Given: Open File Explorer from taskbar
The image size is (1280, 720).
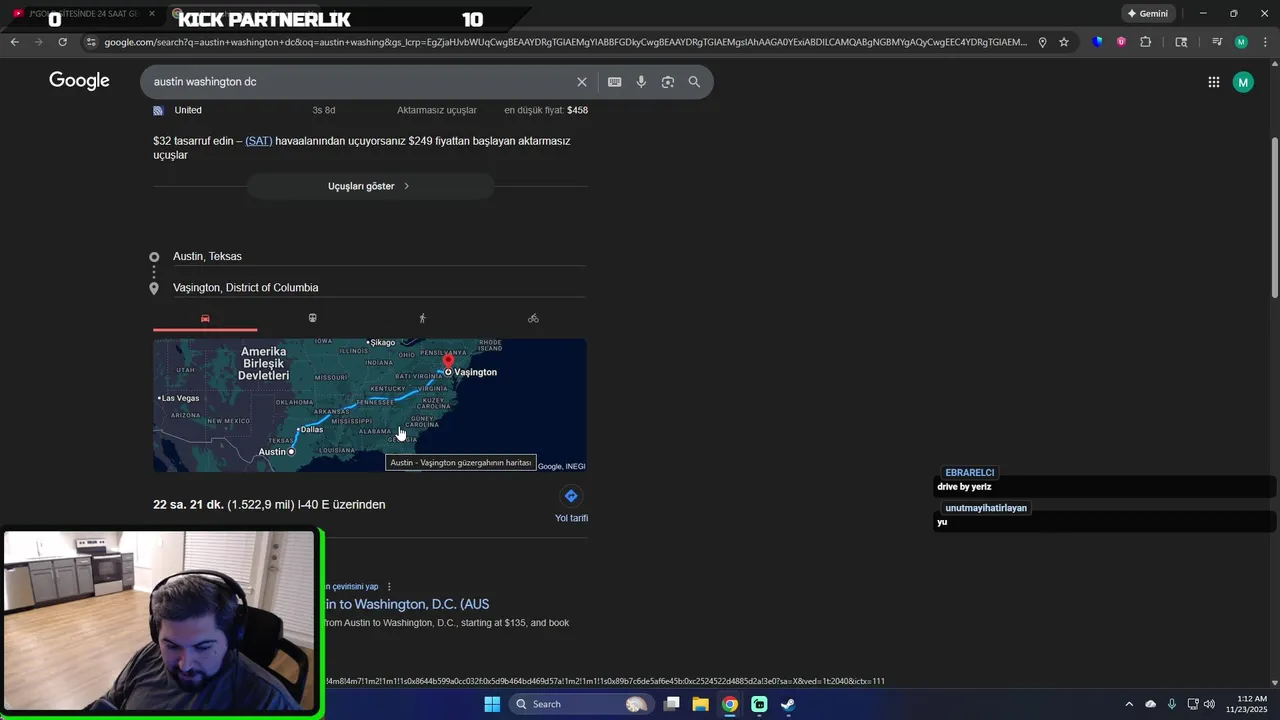Looking at the screenshot, I should point(701,704).
